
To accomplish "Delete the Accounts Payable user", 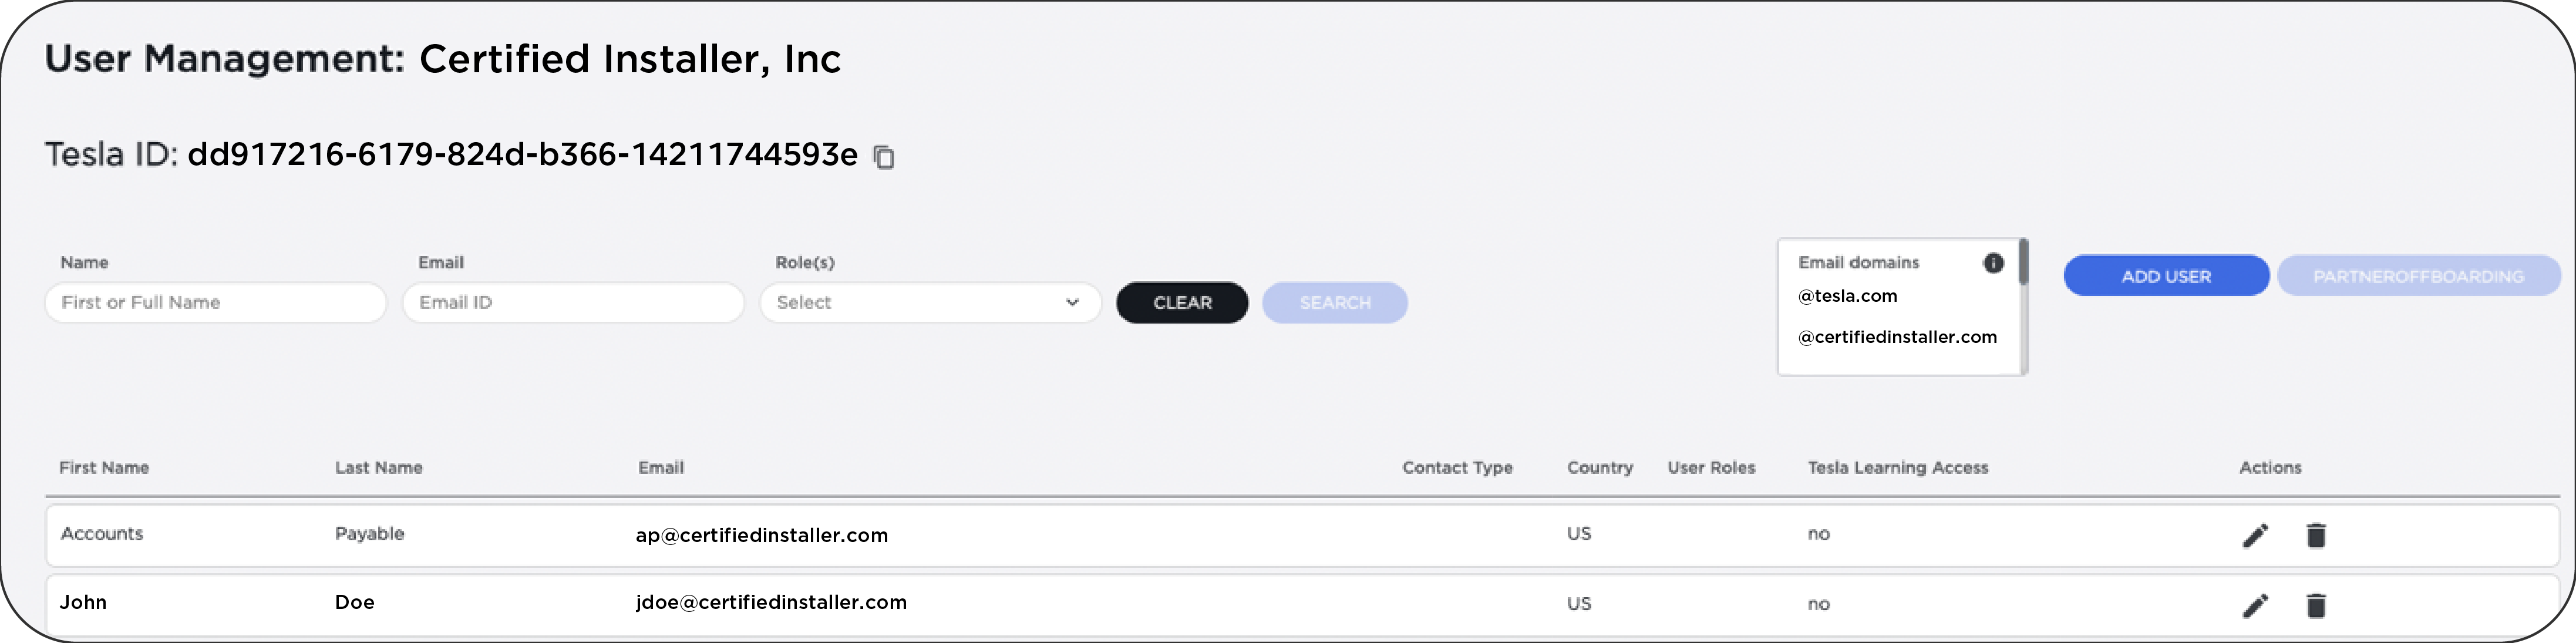I will click(2316, 535).
